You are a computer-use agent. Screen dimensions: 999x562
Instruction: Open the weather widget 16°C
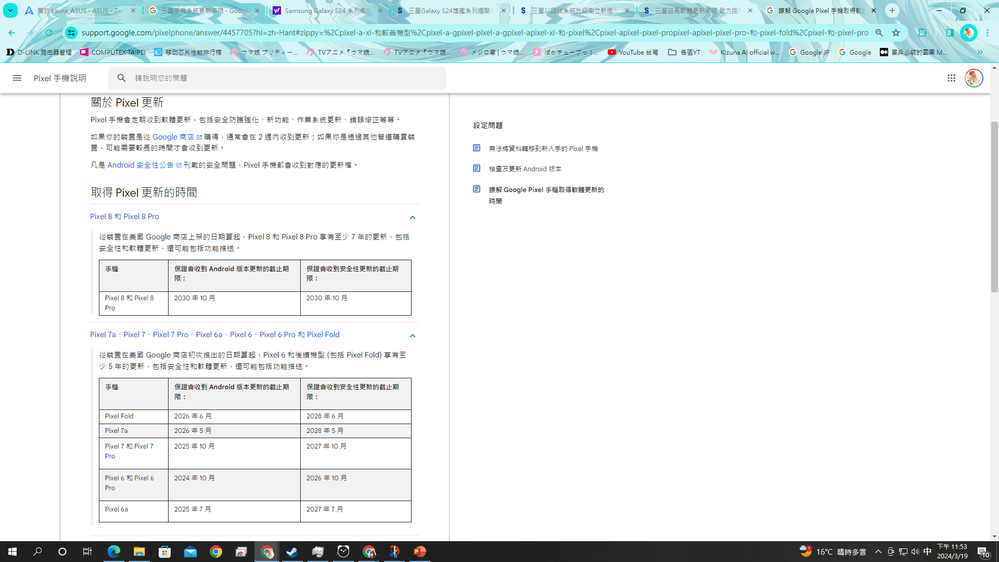pyautogui.click(x=834, y=552)
